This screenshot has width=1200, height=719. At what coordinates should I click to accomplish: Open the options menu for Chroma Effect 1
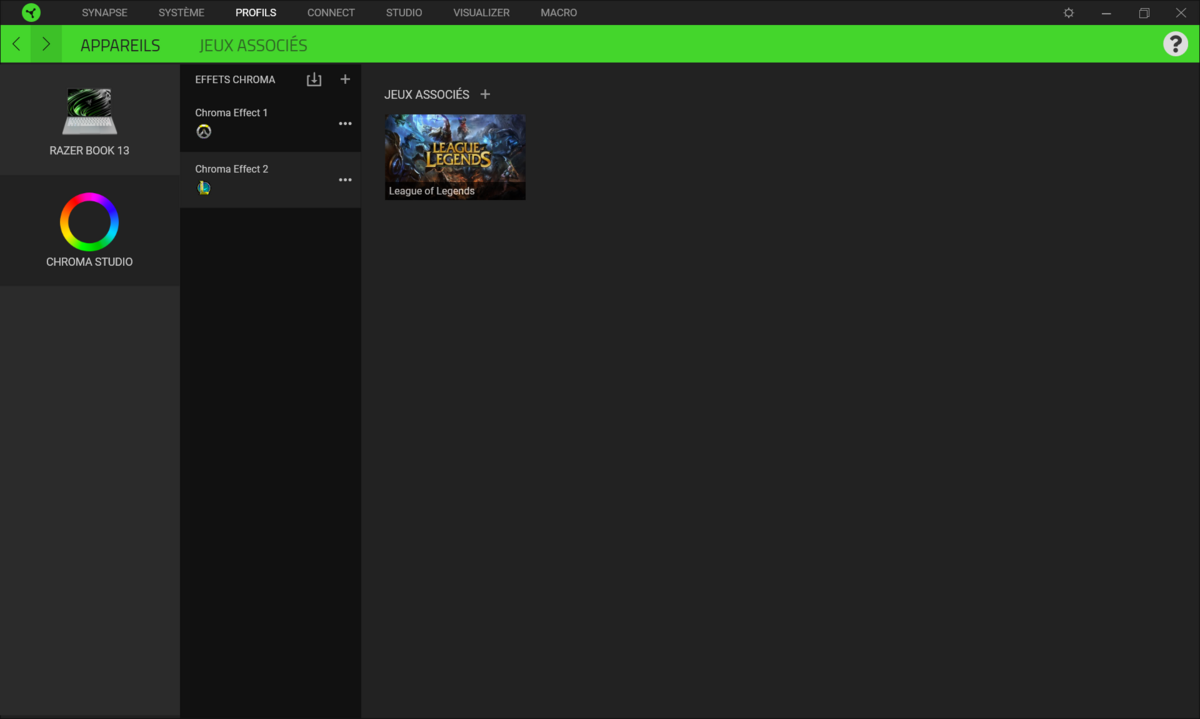(345, 124)
